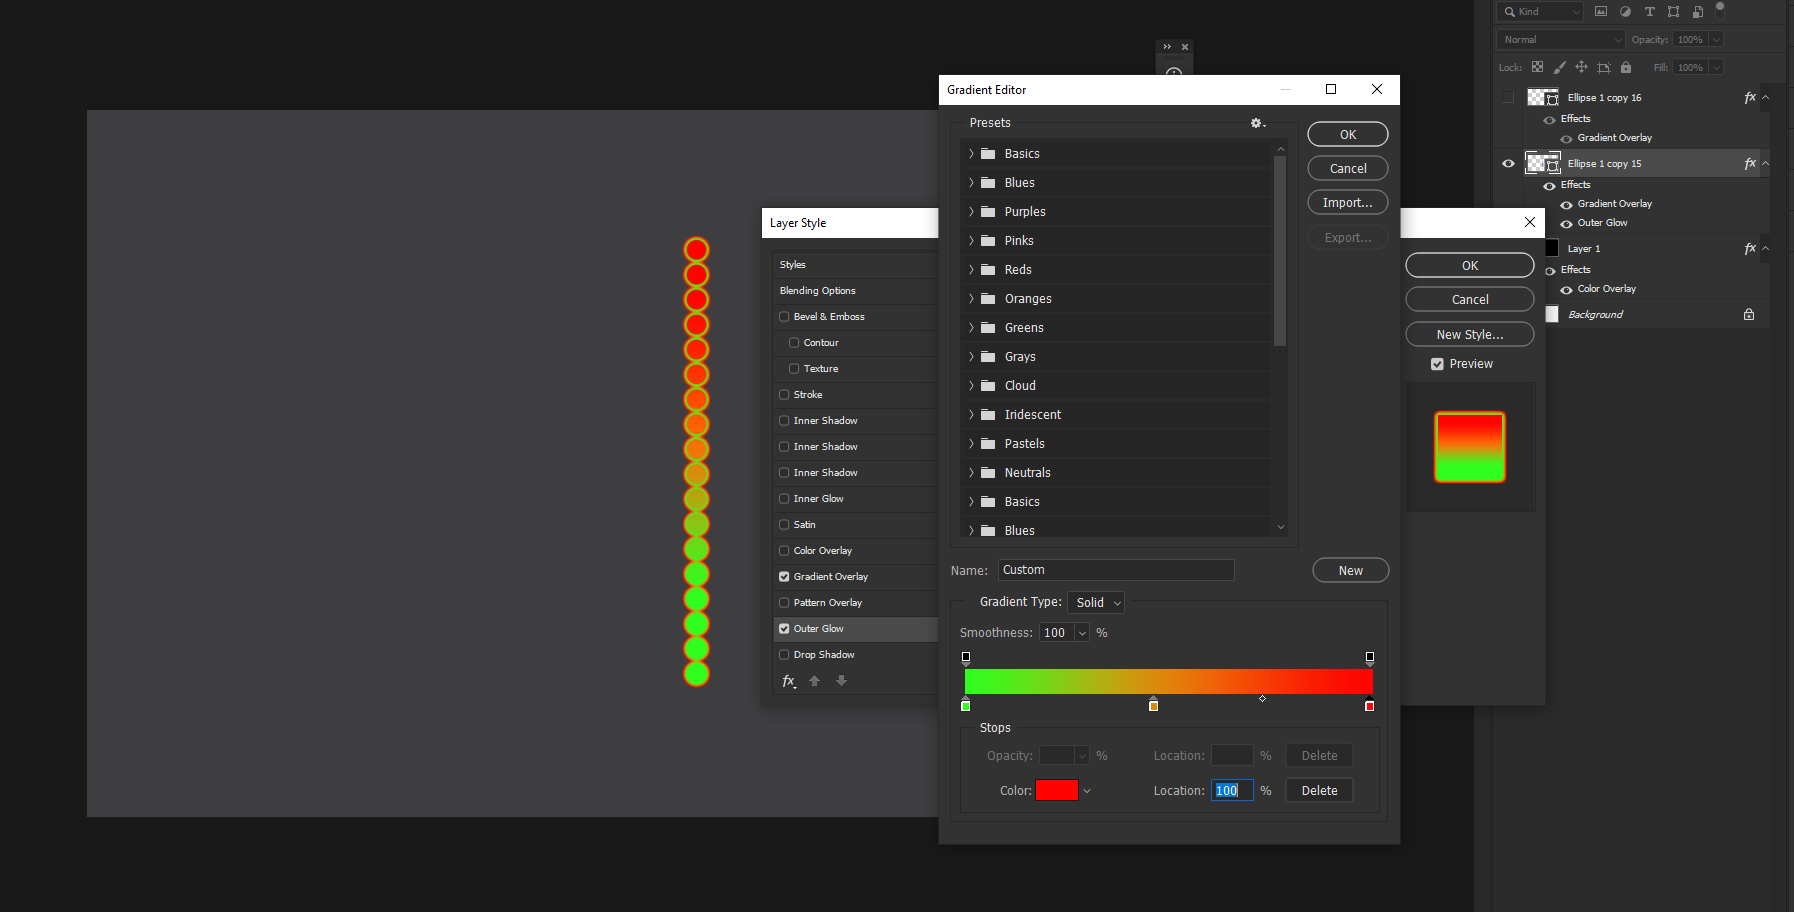1794x912 pixels.
Task: Click the filter adjustment layers icon
Action: pos(1625,11)
